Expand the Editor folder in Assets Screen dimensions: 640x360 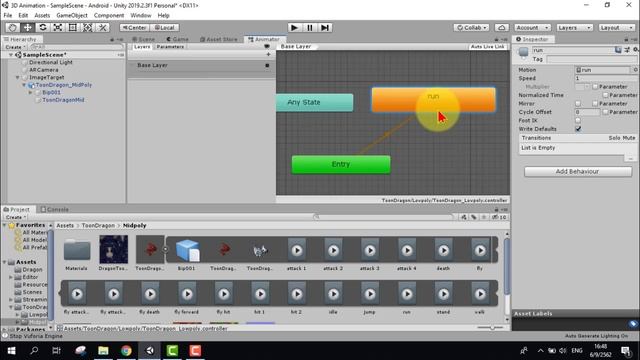tap(11, 277)
